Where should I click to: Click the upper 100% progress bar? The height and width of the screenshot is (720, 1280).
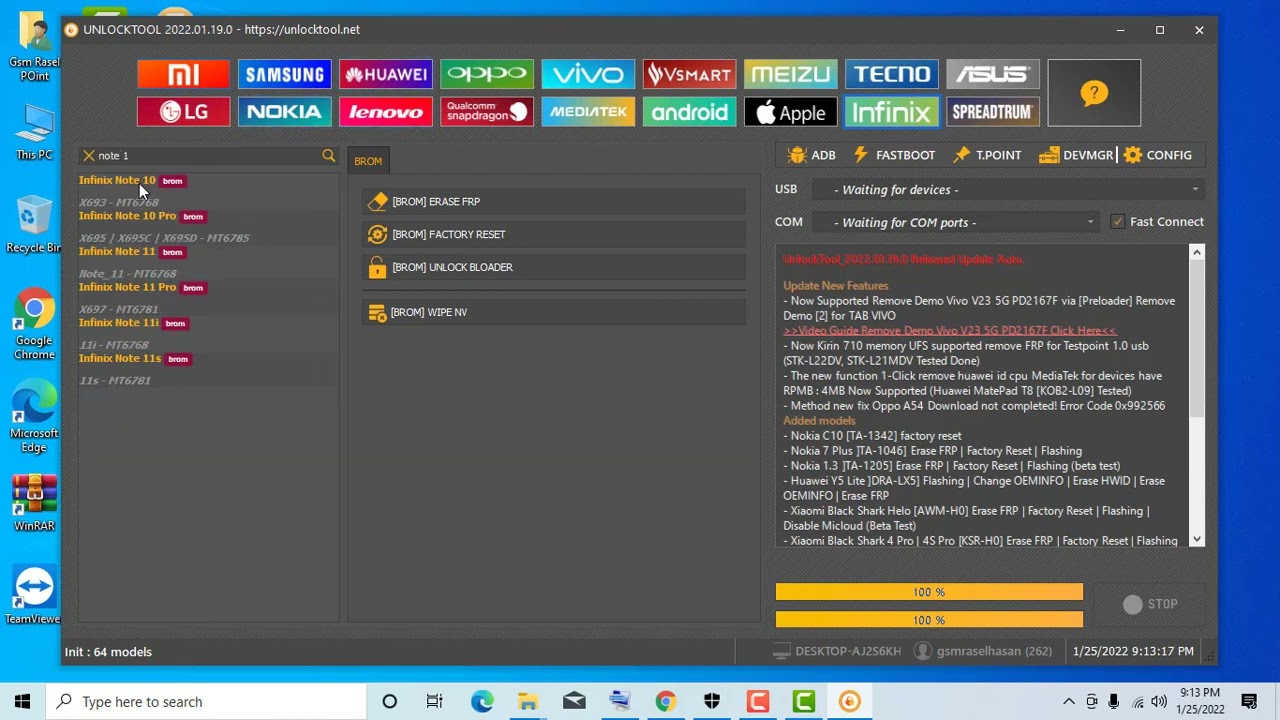tap(929, 592)
